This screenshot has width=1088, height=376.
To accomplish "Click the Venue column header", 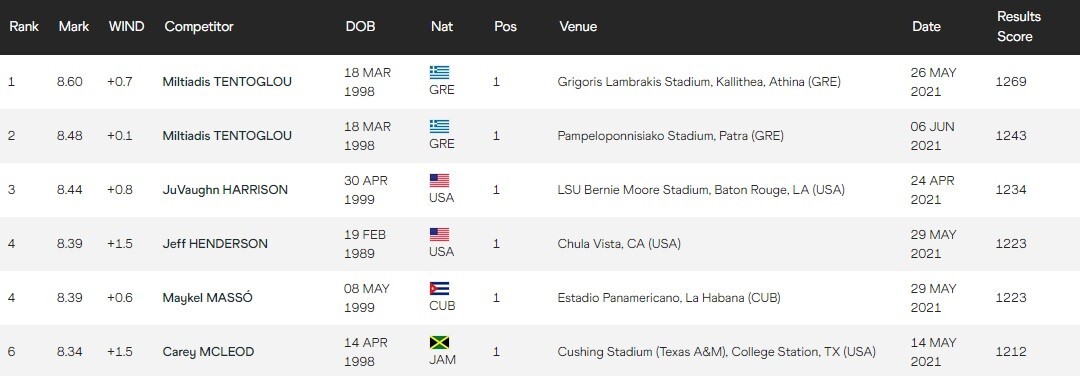I will point(578,26).
